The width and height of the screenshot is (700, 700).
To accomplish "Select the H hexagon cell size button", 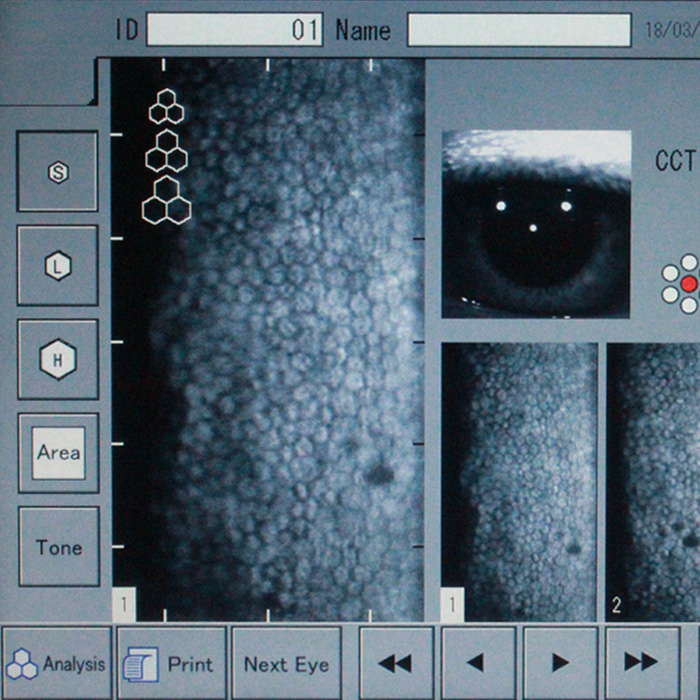I will coord(58,359).
